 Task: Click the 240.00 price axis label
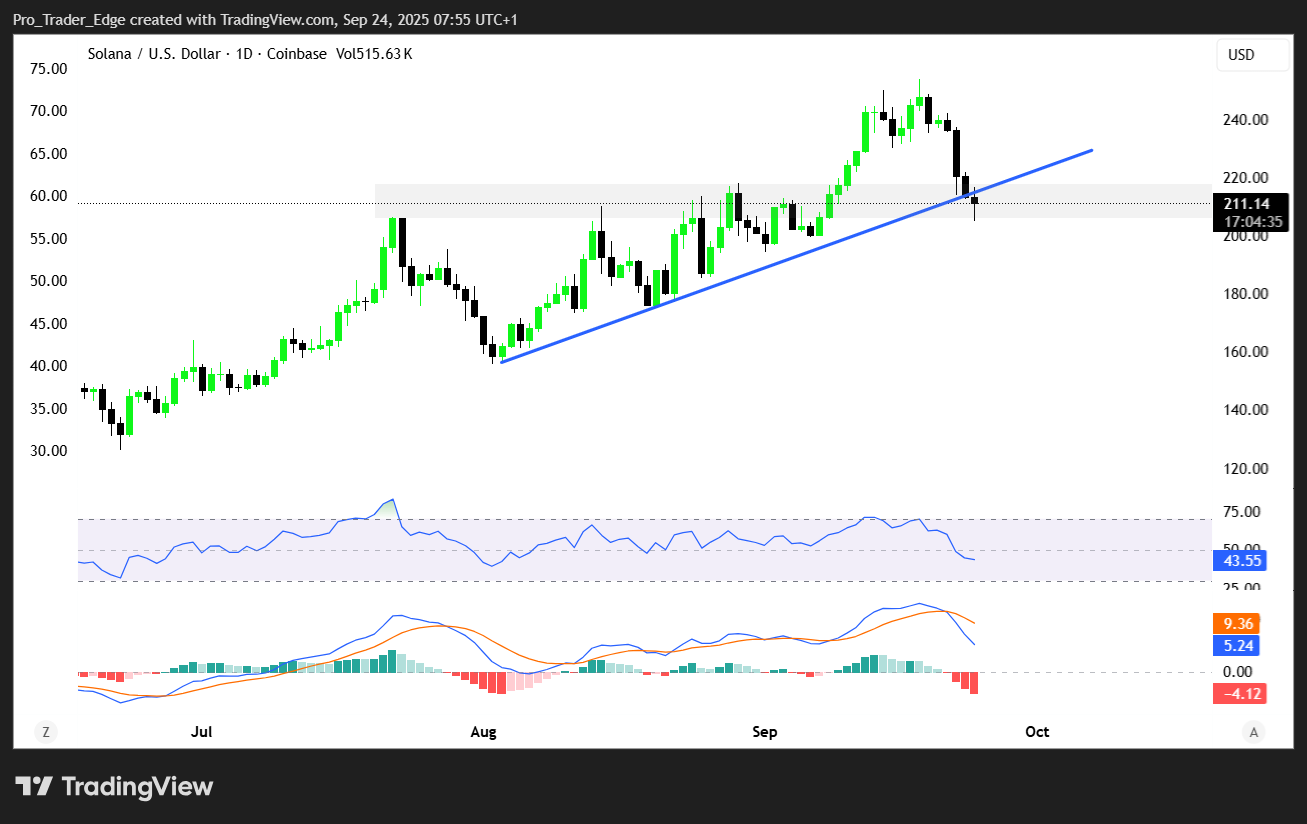(x=1247, y=120)
